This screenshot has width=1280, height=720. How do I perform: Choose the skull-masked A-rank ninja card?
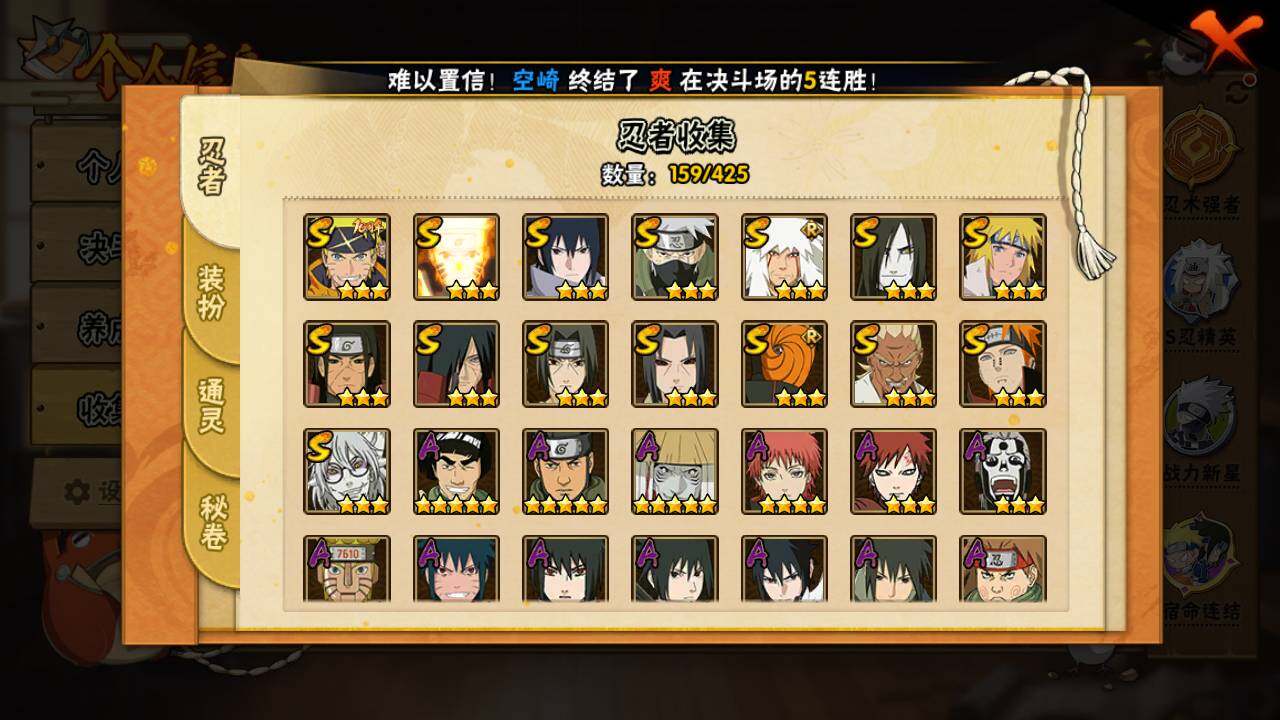[1003, 472]
